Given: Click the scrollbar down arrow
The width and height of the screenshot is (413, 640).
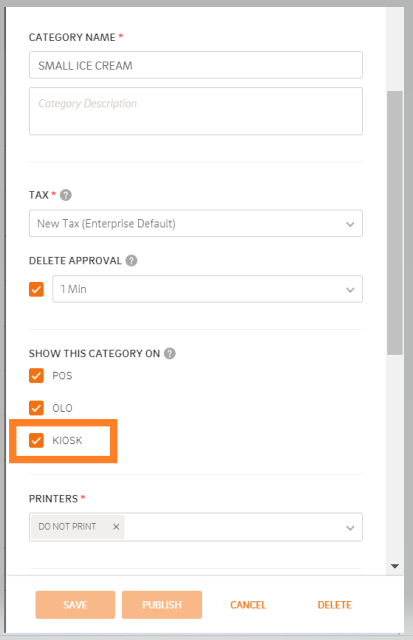Looking at the screenshot, I should click(x=395, y=566).
